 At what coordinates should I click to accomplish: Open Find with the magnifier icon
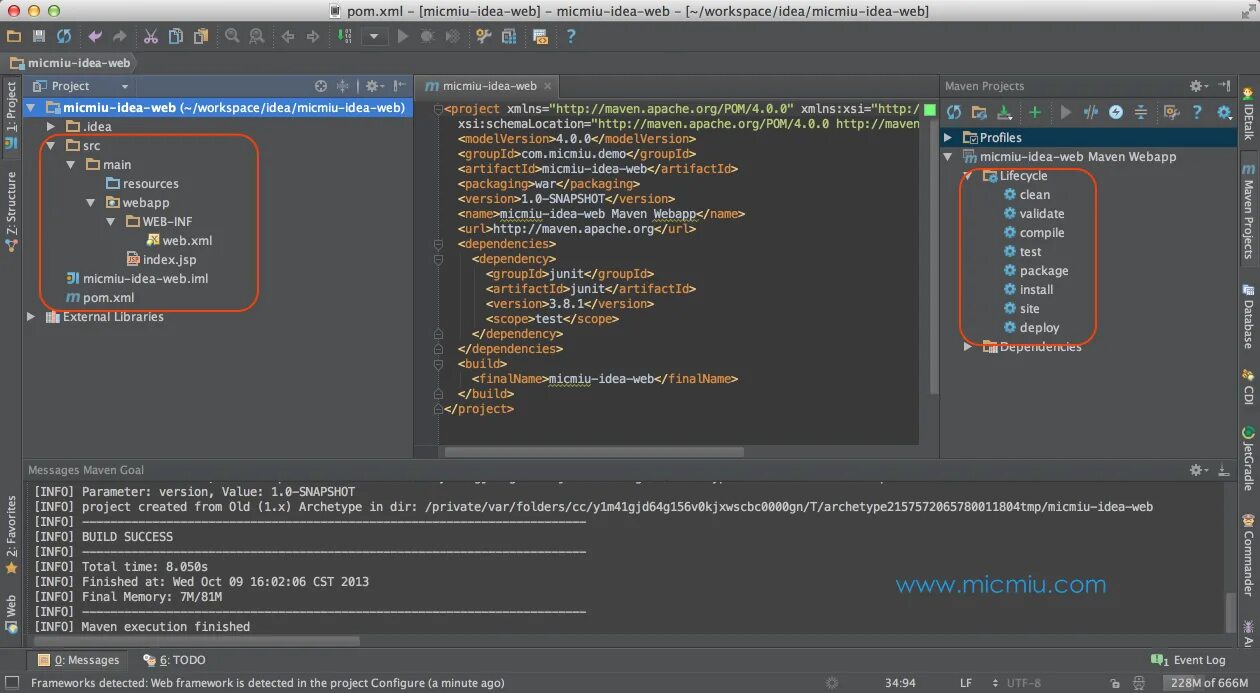coord(232,36)
